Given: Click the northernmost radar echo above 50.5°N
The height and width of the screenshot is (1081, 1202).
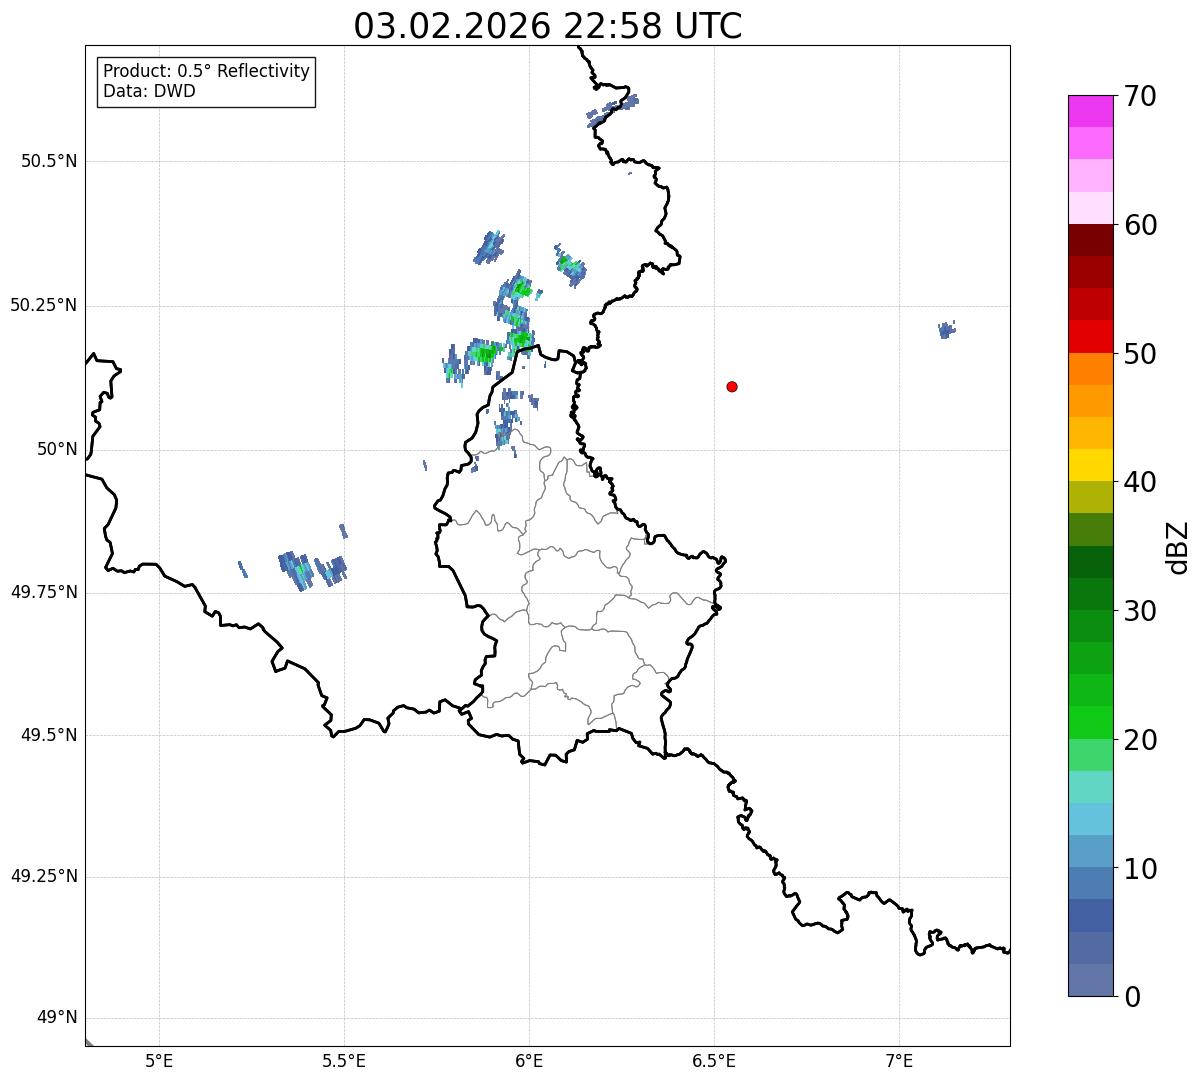Looking at the screenshot, I should coord(613,107).
